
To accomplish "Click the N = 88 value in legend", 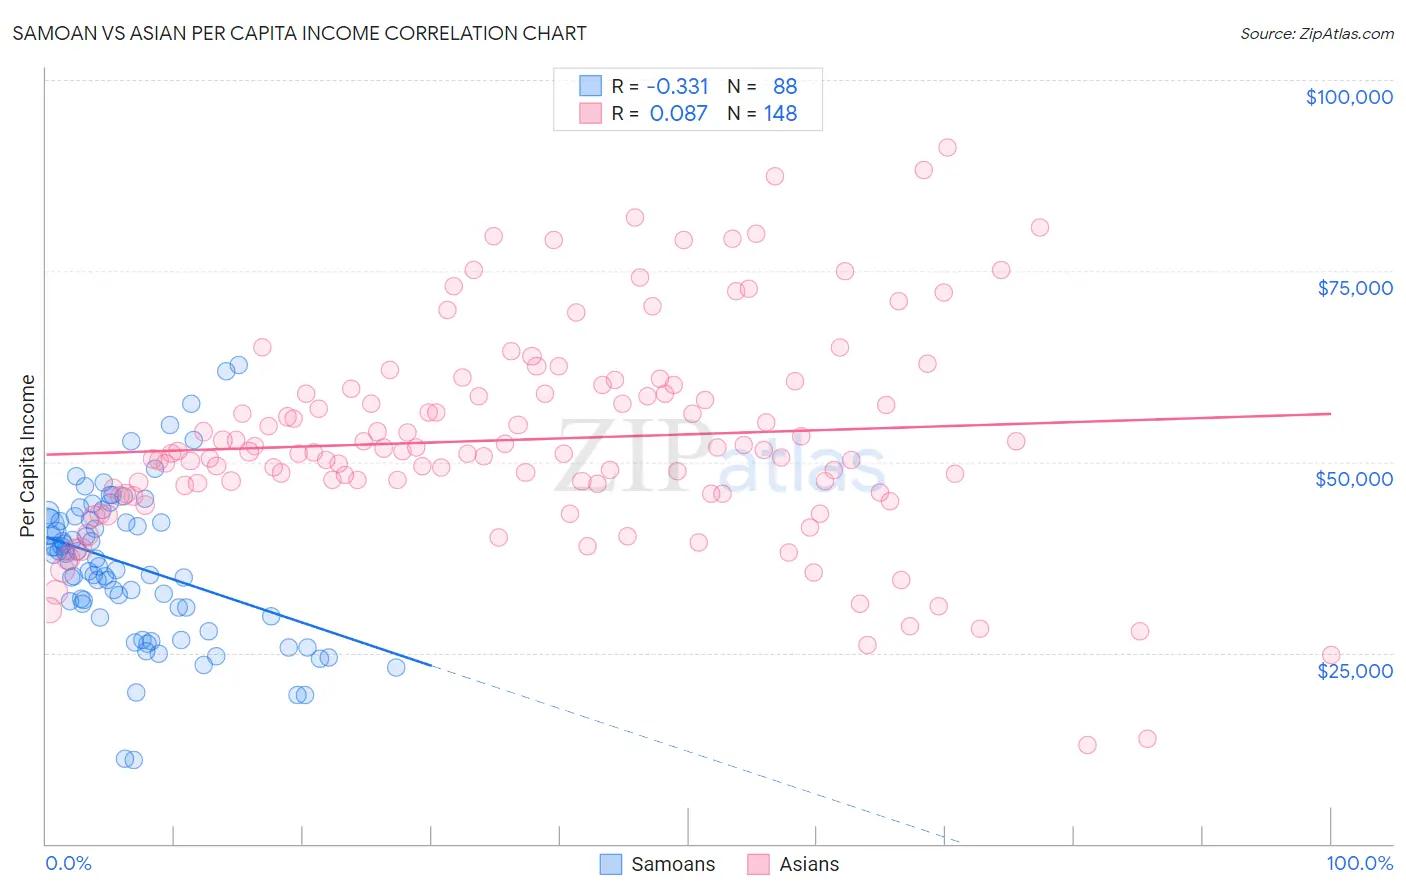I will [762, 86].
